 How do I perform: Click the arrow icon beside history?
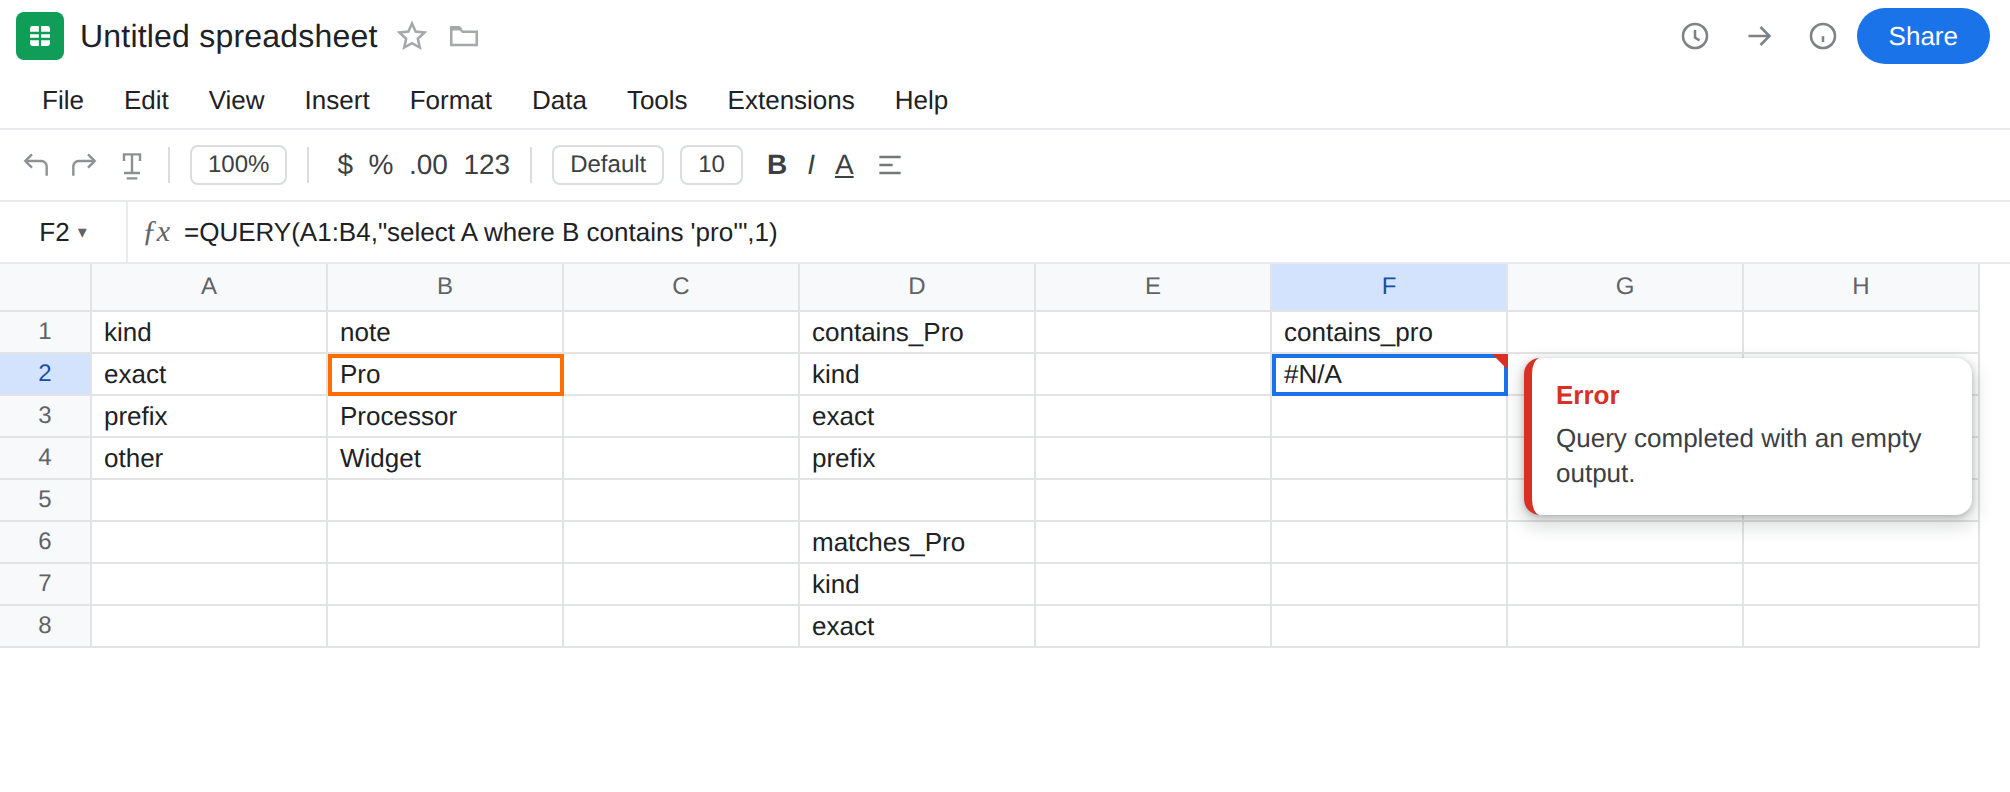[x=1759, y=36]
